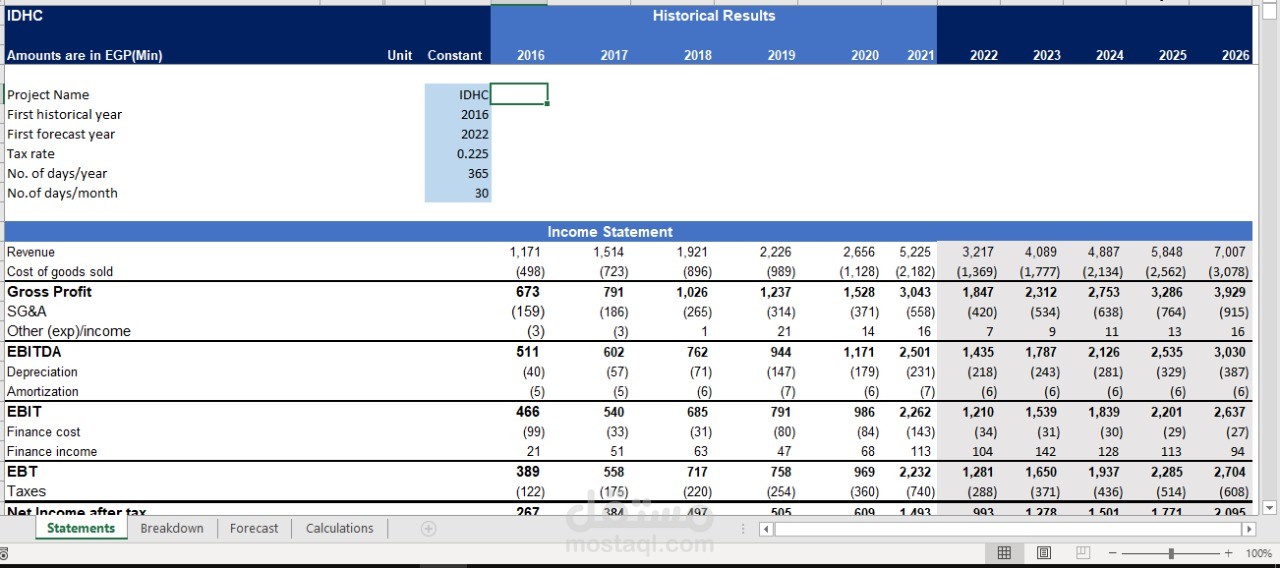Screen dimensions: 1280x568
Task: Select 2016 Revenue value 1,171
Action: [x=524, y=252]
